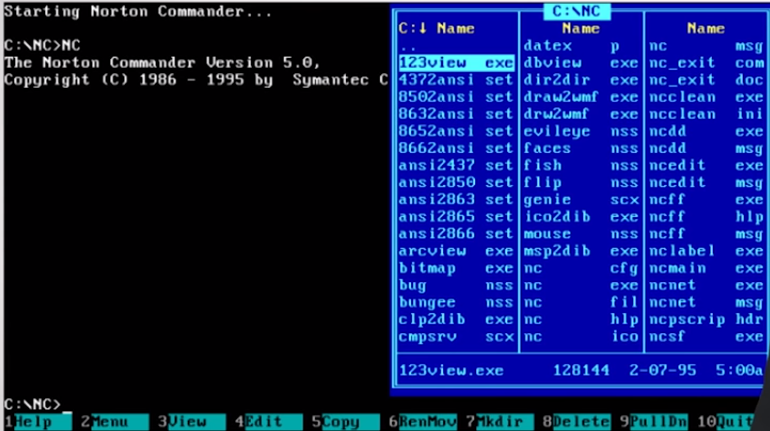
Task: Select file bug nss
Action: [456, 285]
